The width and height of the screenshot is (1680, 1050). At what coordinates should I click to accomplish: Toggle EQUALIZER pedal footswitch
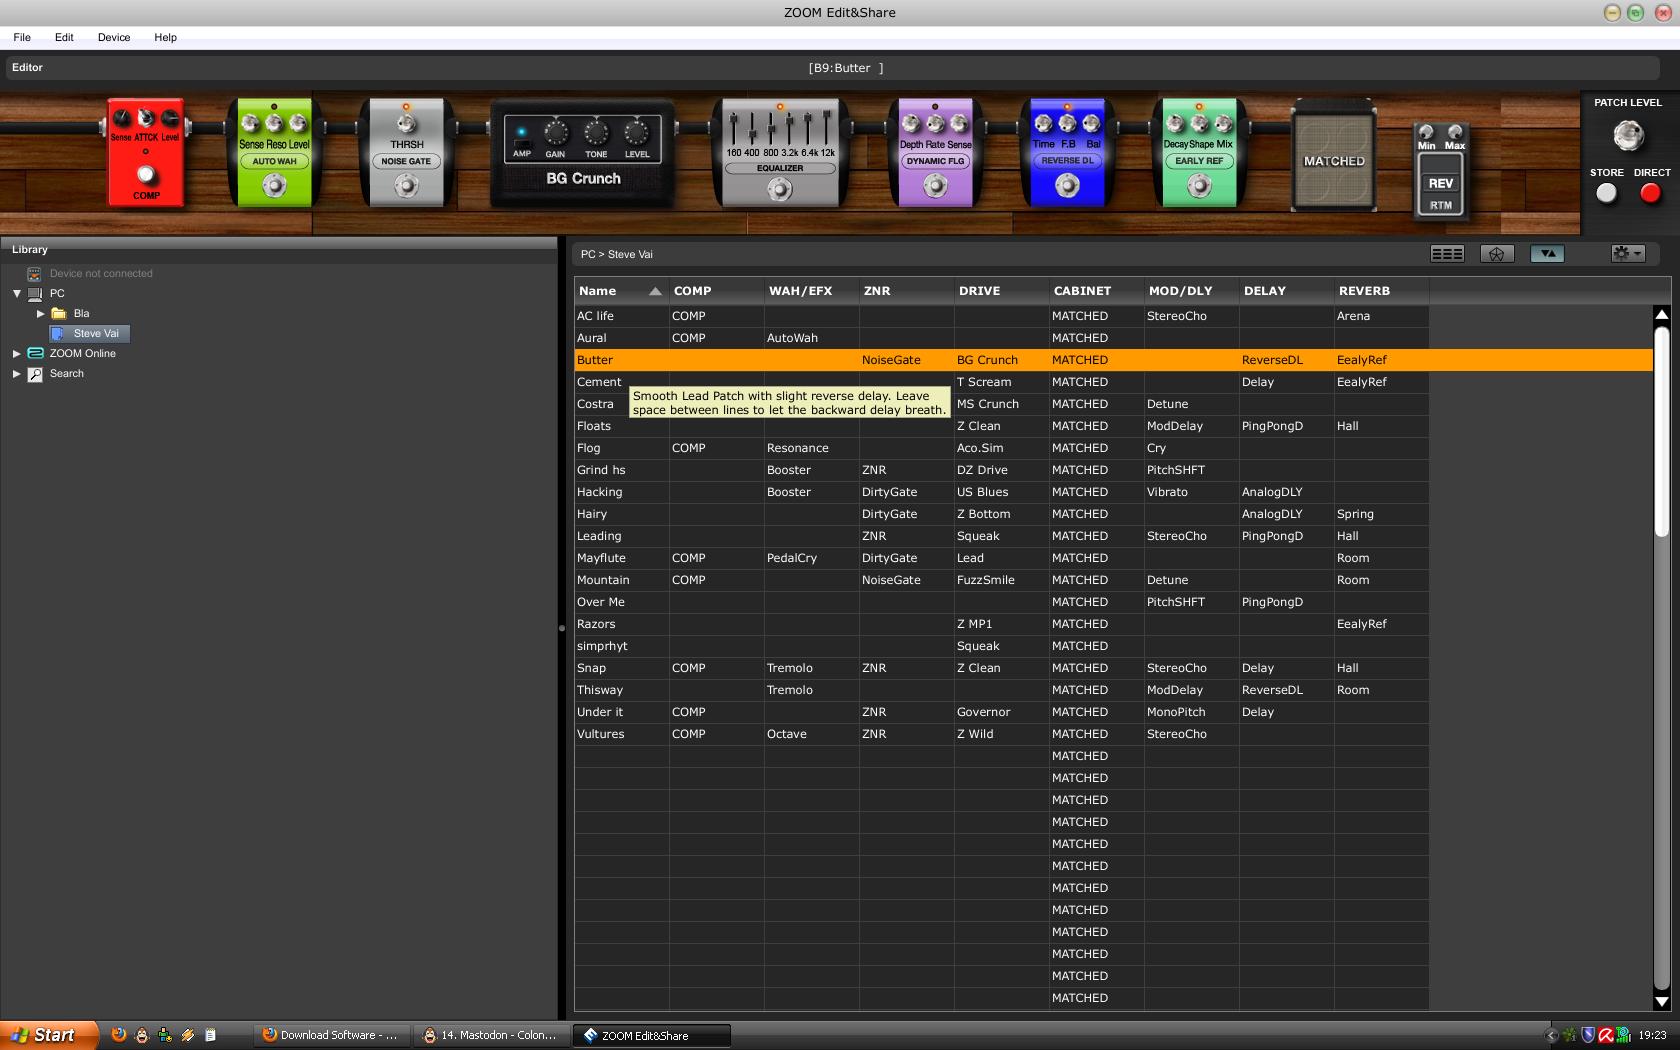[x=780, y=189]
